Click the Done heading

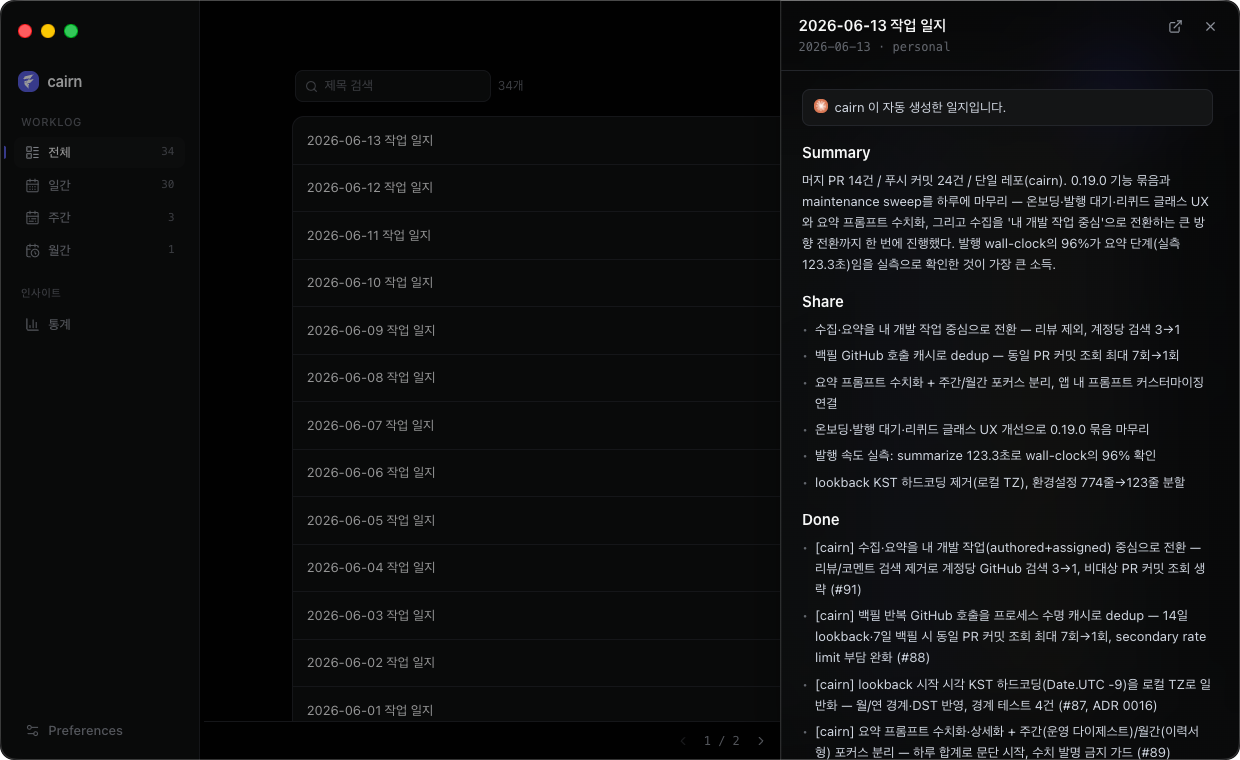(821, 520)
